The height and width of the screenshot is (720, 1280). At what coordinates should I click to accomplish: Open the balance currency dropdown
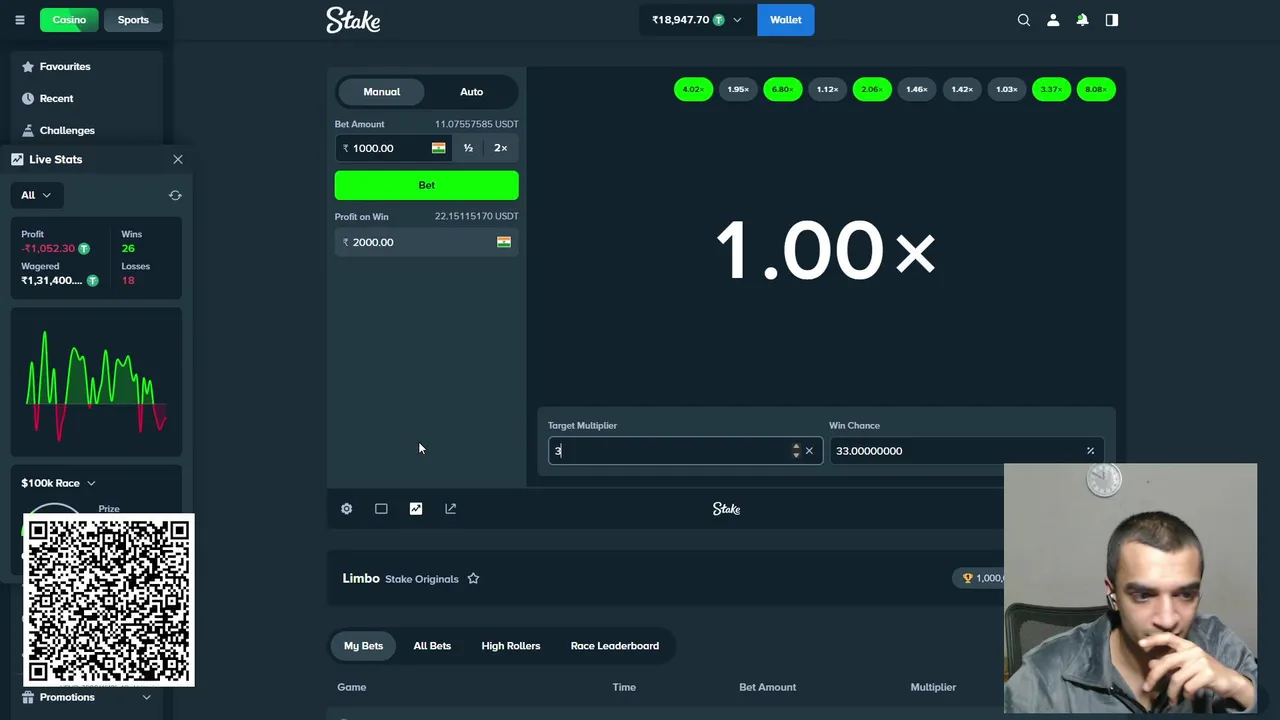(697, 20)
